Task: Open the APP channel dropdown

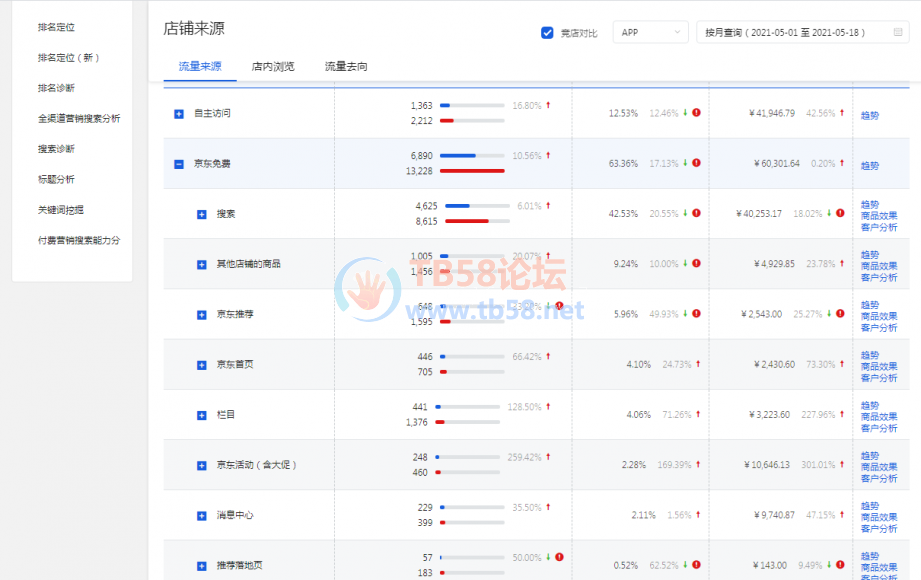Action: click(x=650, y=32)
